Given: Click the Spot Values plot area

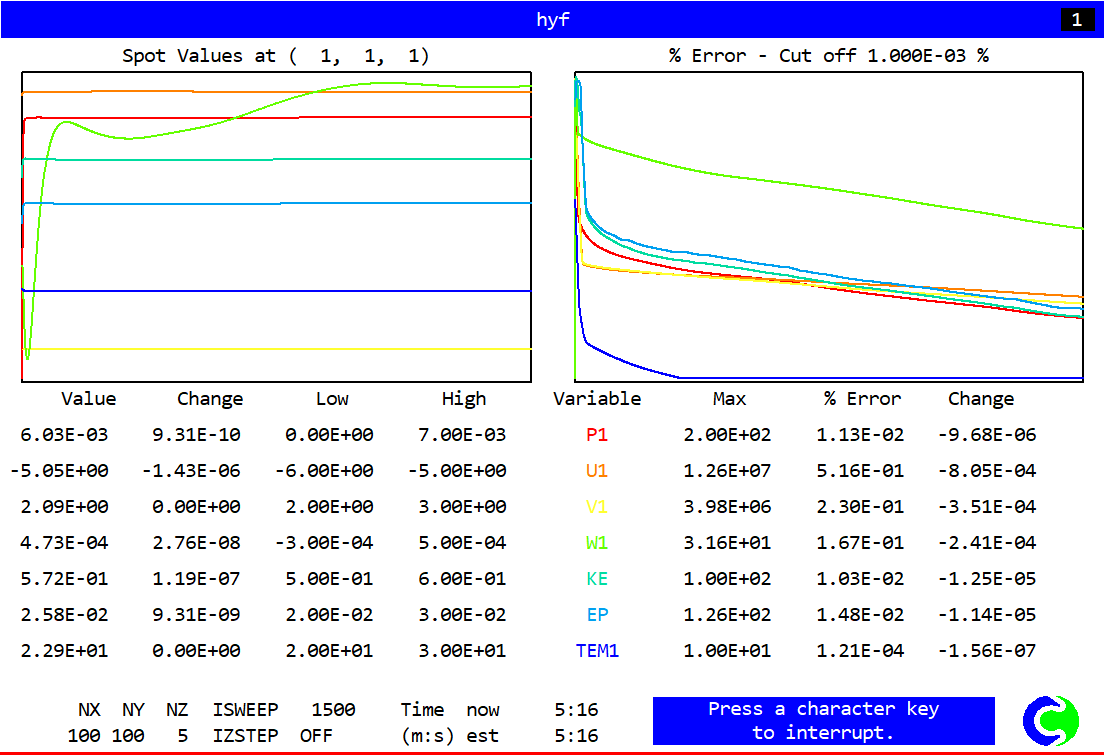Looking at the screenshot, I should 276,227.
